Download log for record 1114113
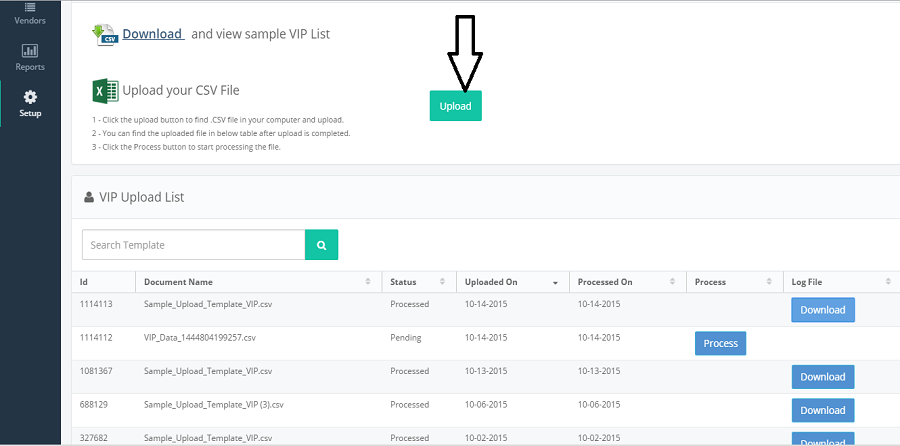This screenshot has height=446, width=900. click(823, 310)
